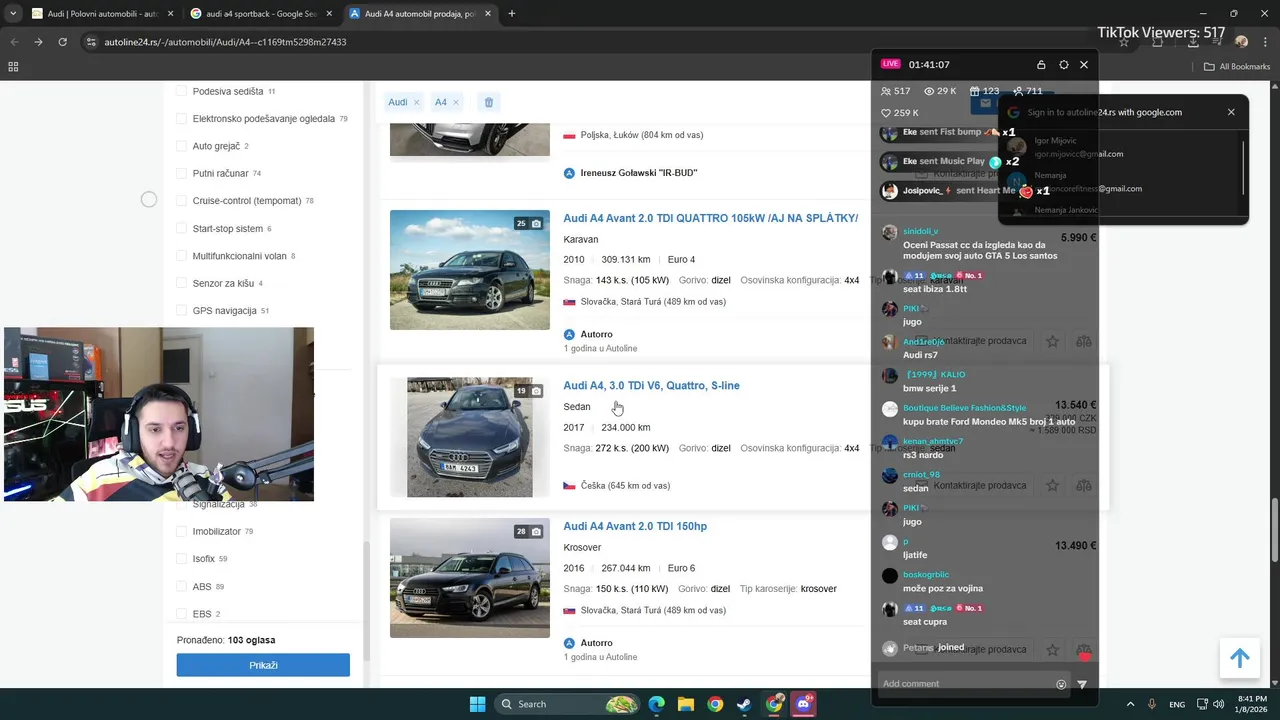Open the Chrome apps grid in bookmarks bar
The image size is (1280, 720).
point(13,67)
